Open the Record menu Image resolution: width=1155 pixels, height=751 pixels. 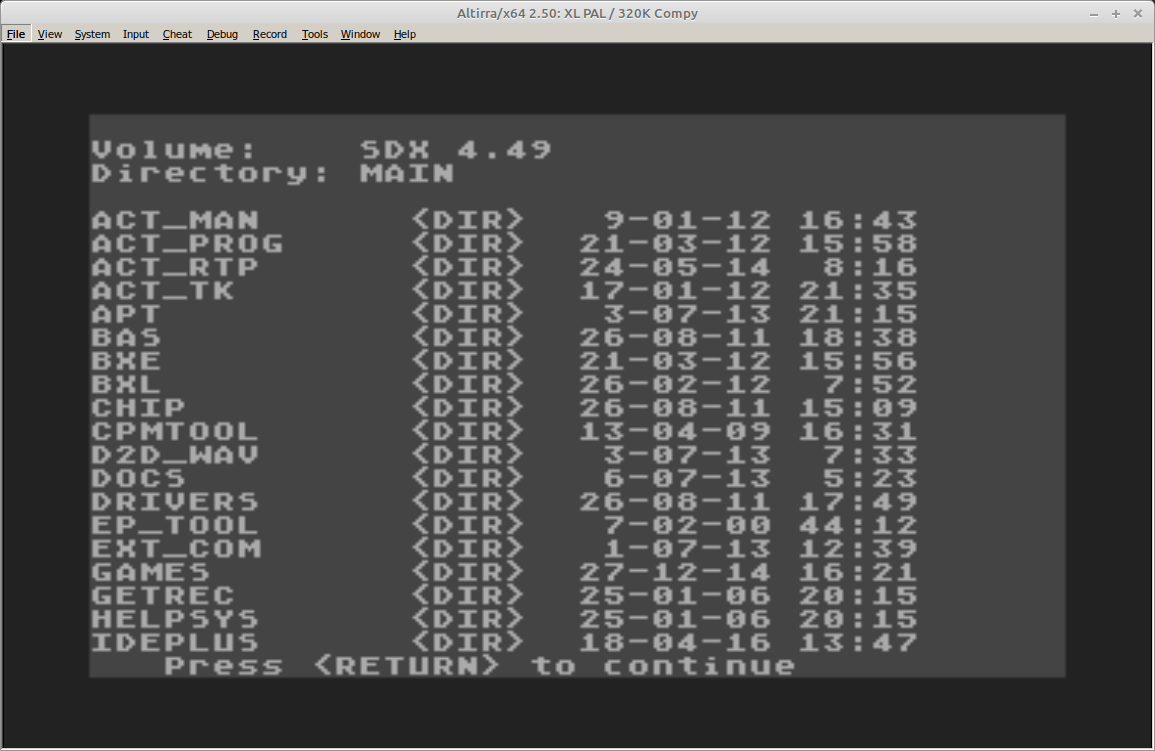pyautogui.click(x=270, y=34)
